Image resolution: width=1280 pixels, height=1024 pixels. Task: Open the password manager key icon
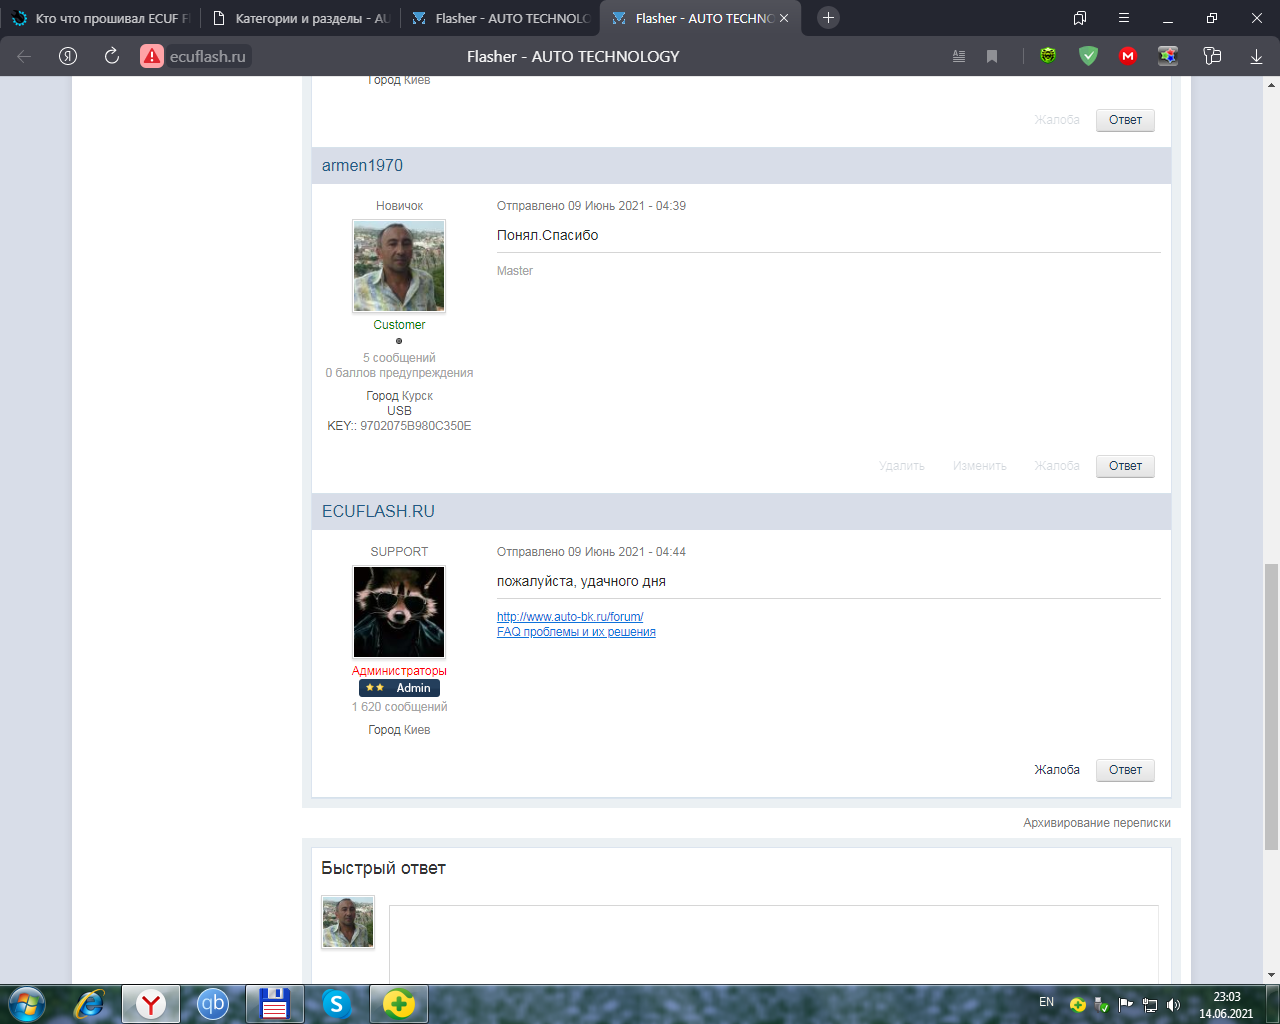[x=1212, y=56]
